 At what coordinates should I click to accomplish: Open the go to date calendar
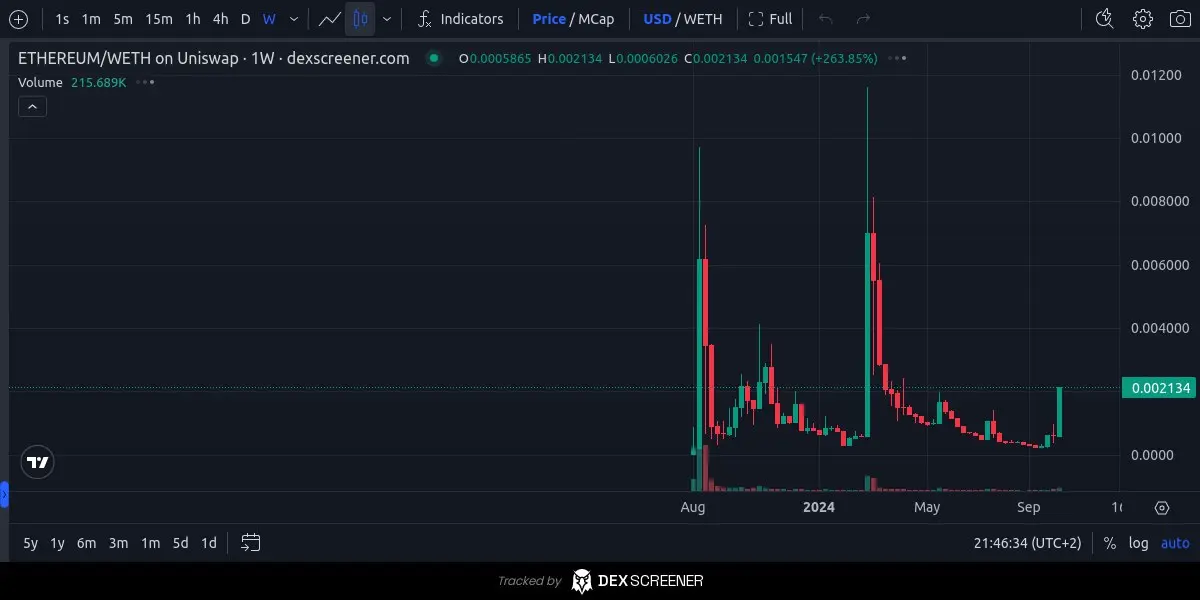pyautogui.click(x=251, y=543)
